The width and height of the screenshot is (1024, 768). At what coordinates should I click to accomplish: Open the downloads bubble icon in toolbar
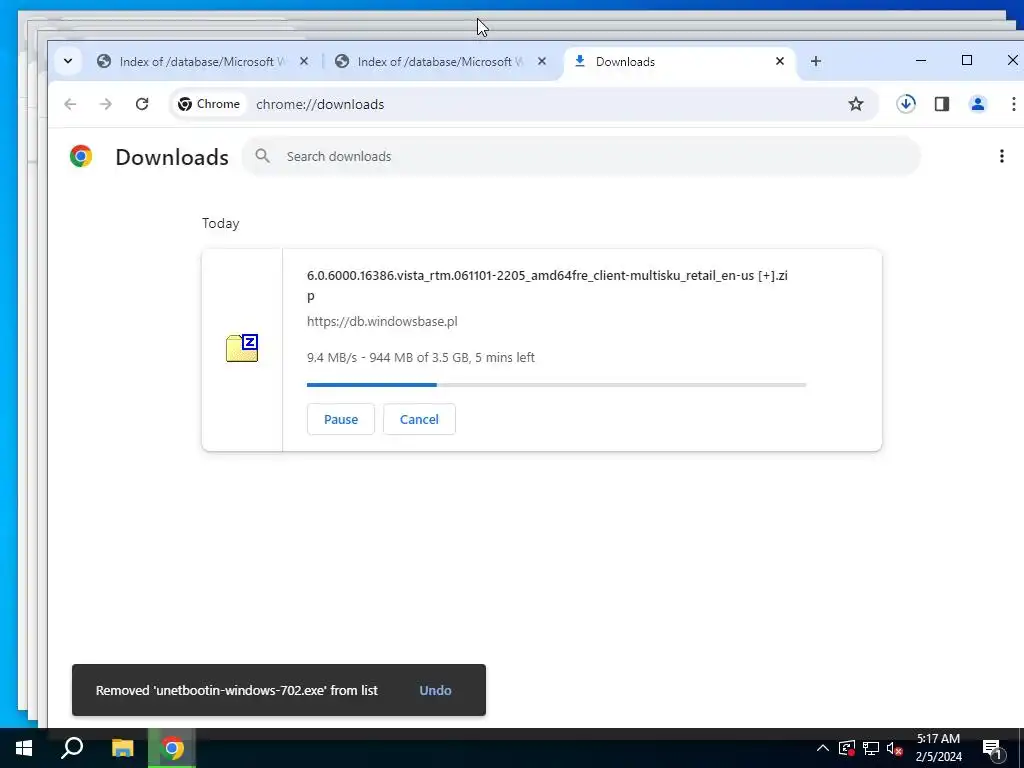pyautogui.click(x=906, y=104)
